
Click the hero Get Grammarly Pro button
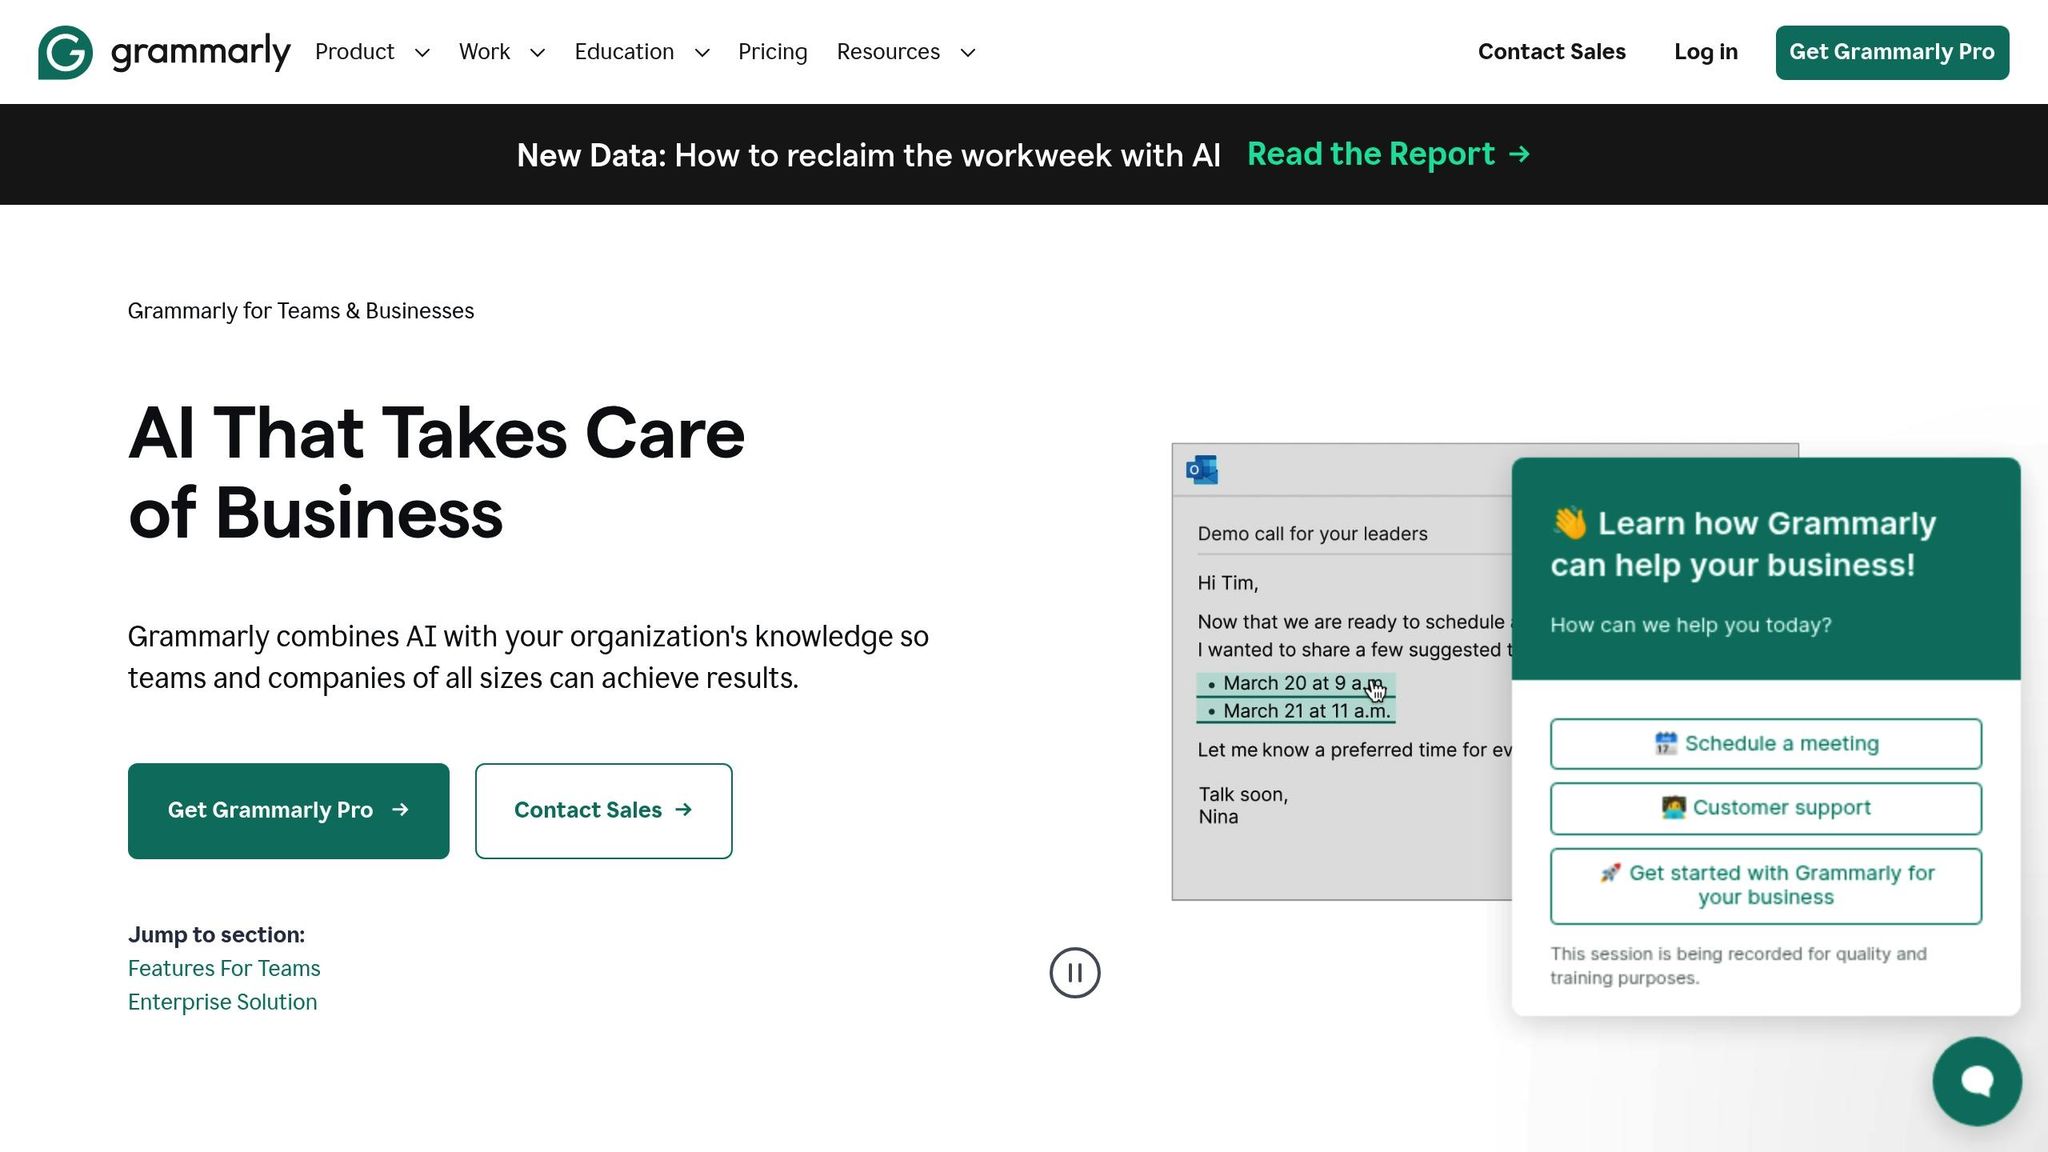point(288,810)
